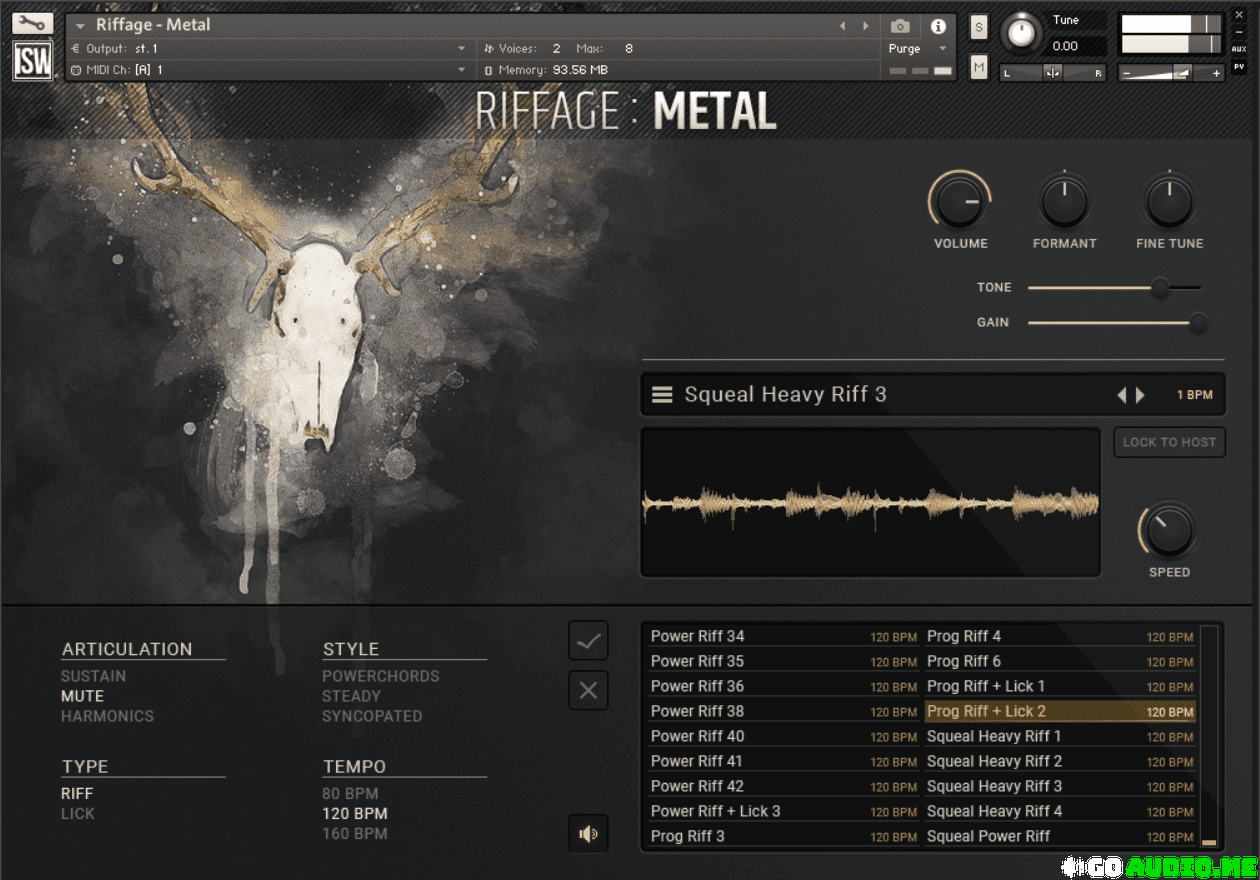Choose Power Riff 38 from list
The height and width of the screenshot is (880, 1260).
coord(697,711)
